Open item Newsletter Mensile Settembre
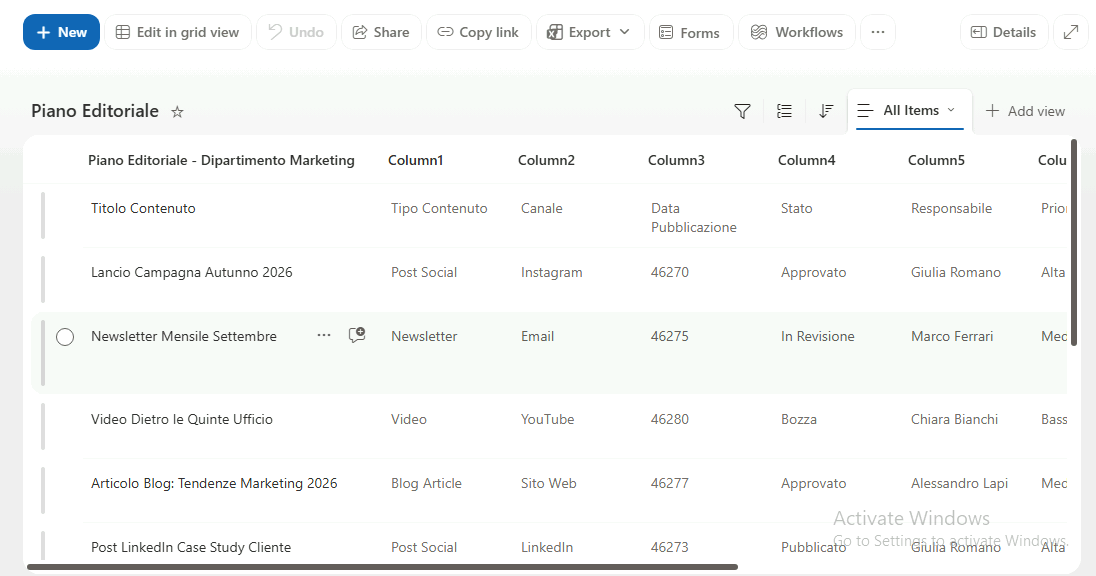This screenshot has height=576, width=1096. [x=184, y=336]
